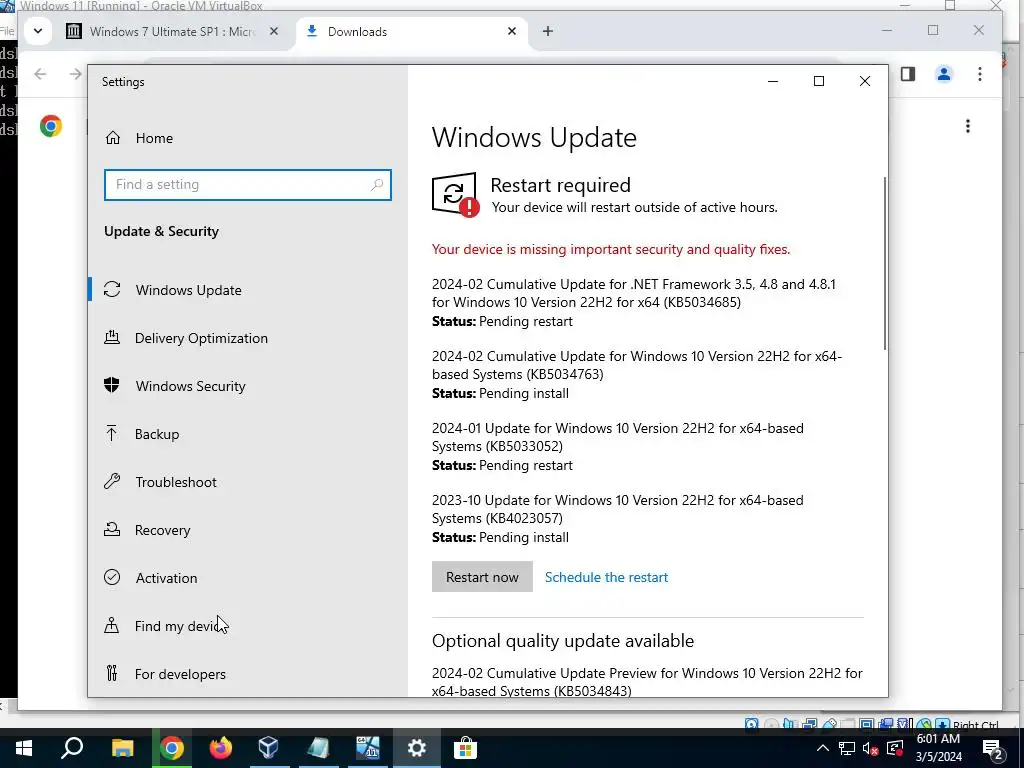
Task: Open Recovery settings
Action: point(162,530)
